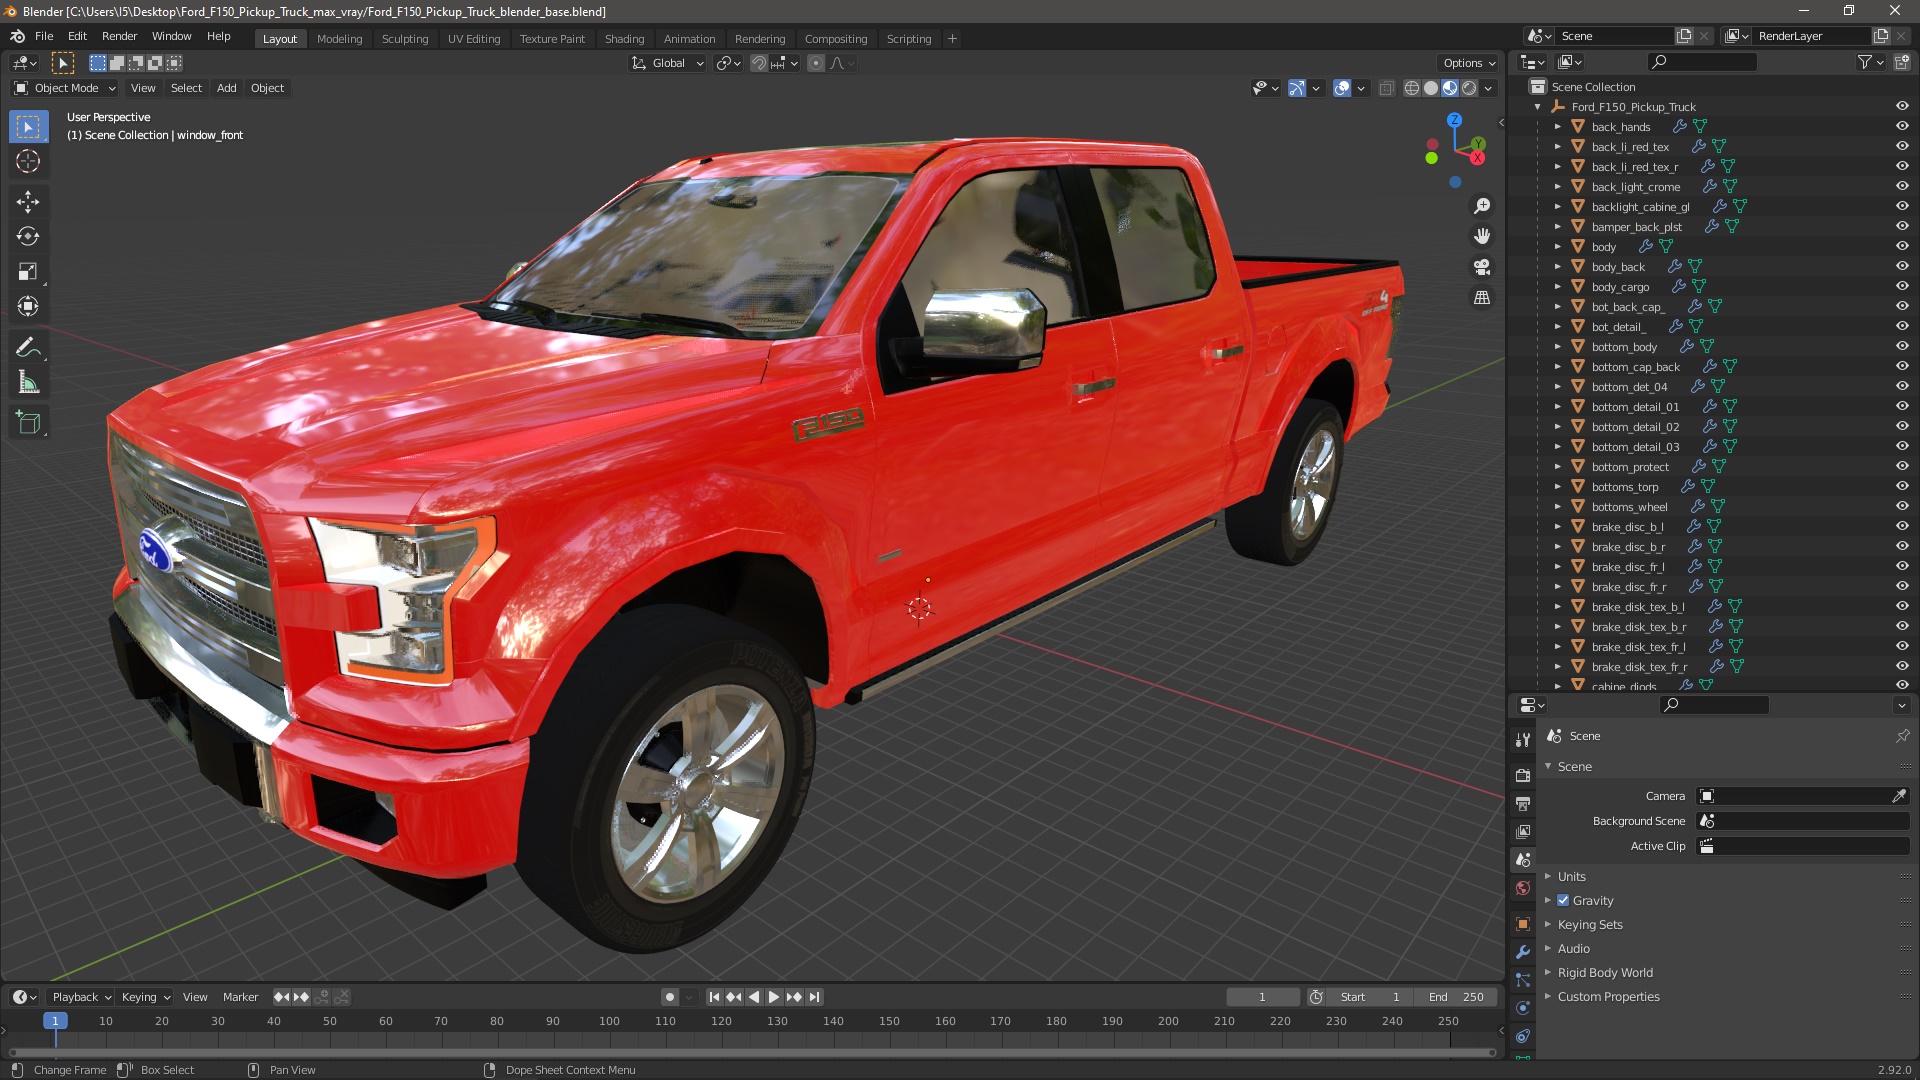Hide the brake_disc_fr_l object
The image size is (1920, 1080).
coord(1902,566)
